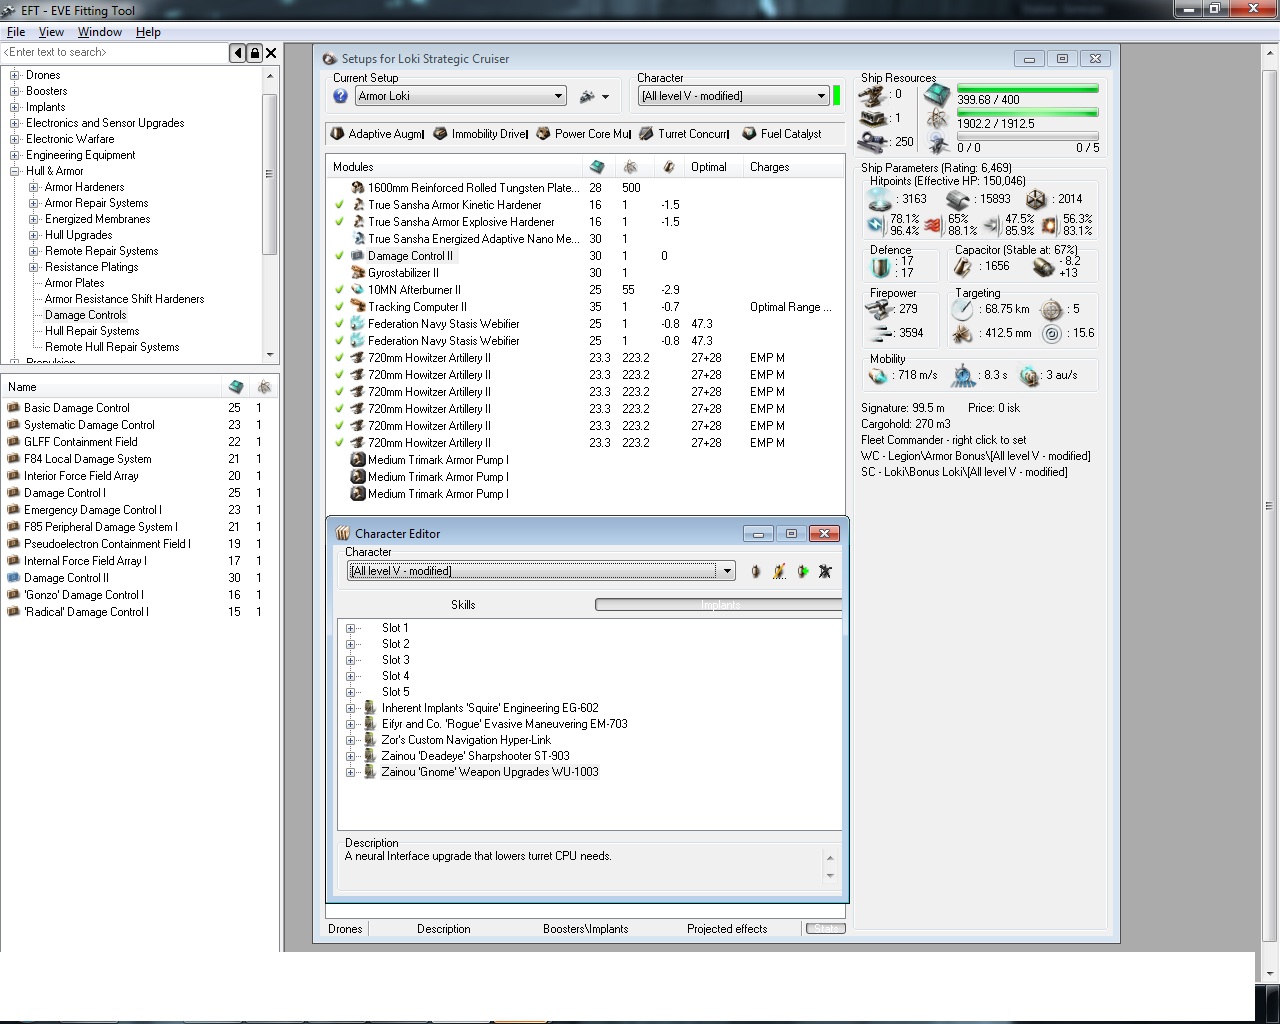Click the delete character icon in Character Editor
This screenshot has width=1280, height=1024.
coord(825,571)
